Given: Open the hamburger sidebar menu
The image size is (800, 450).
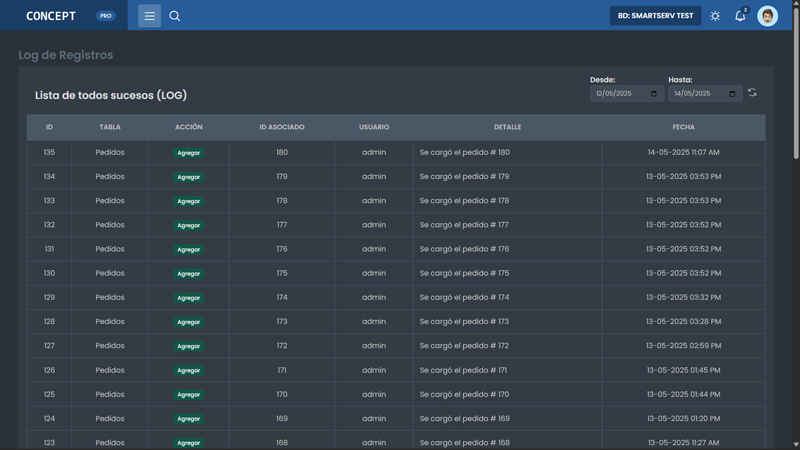Looking at the screenshot, I should click(149, 16).
